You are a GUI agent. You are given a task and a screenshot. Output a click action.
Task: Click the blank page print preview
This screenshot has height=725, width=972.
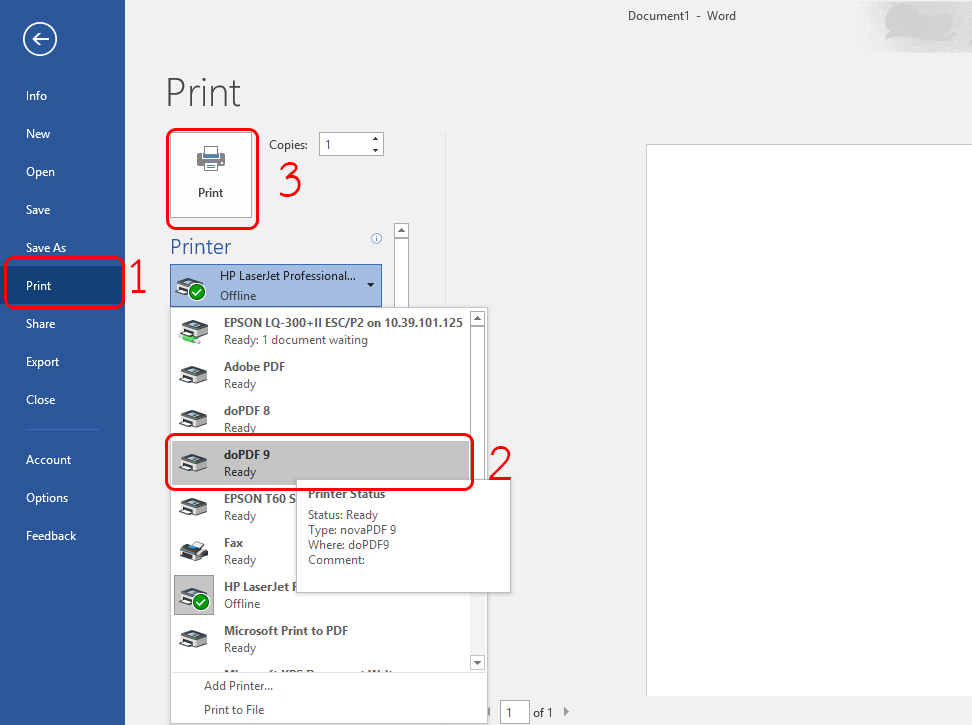pyautogui.click(x=809, y=420)
